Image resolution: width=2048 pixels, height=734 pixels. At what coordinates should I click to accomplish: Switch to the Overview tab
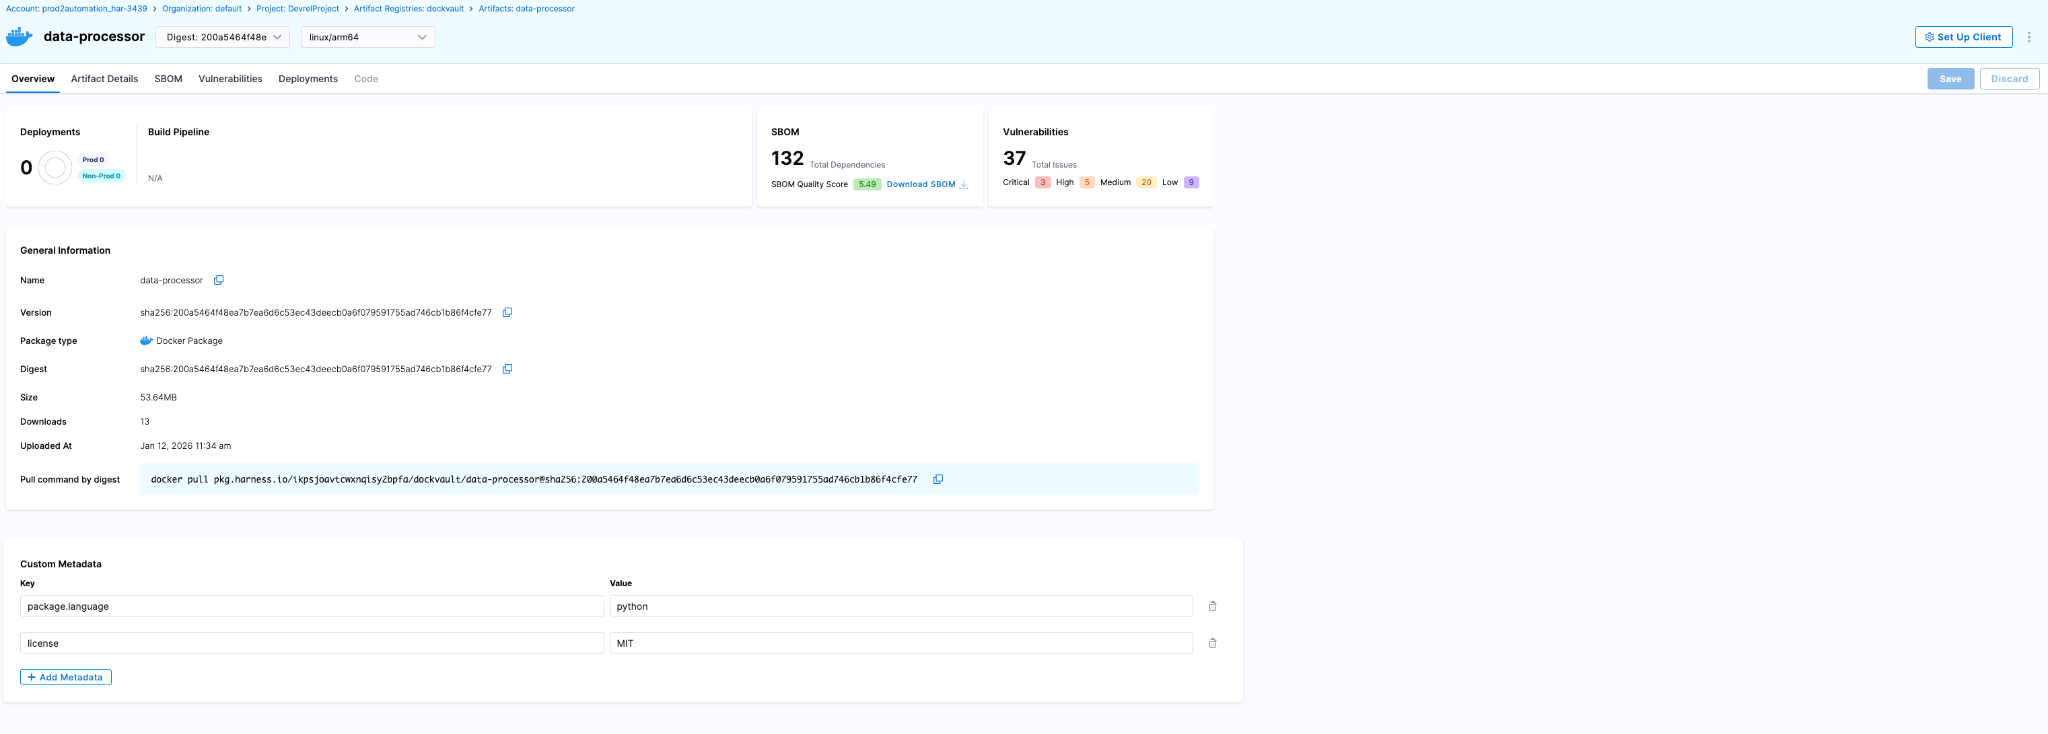(33, 79)
